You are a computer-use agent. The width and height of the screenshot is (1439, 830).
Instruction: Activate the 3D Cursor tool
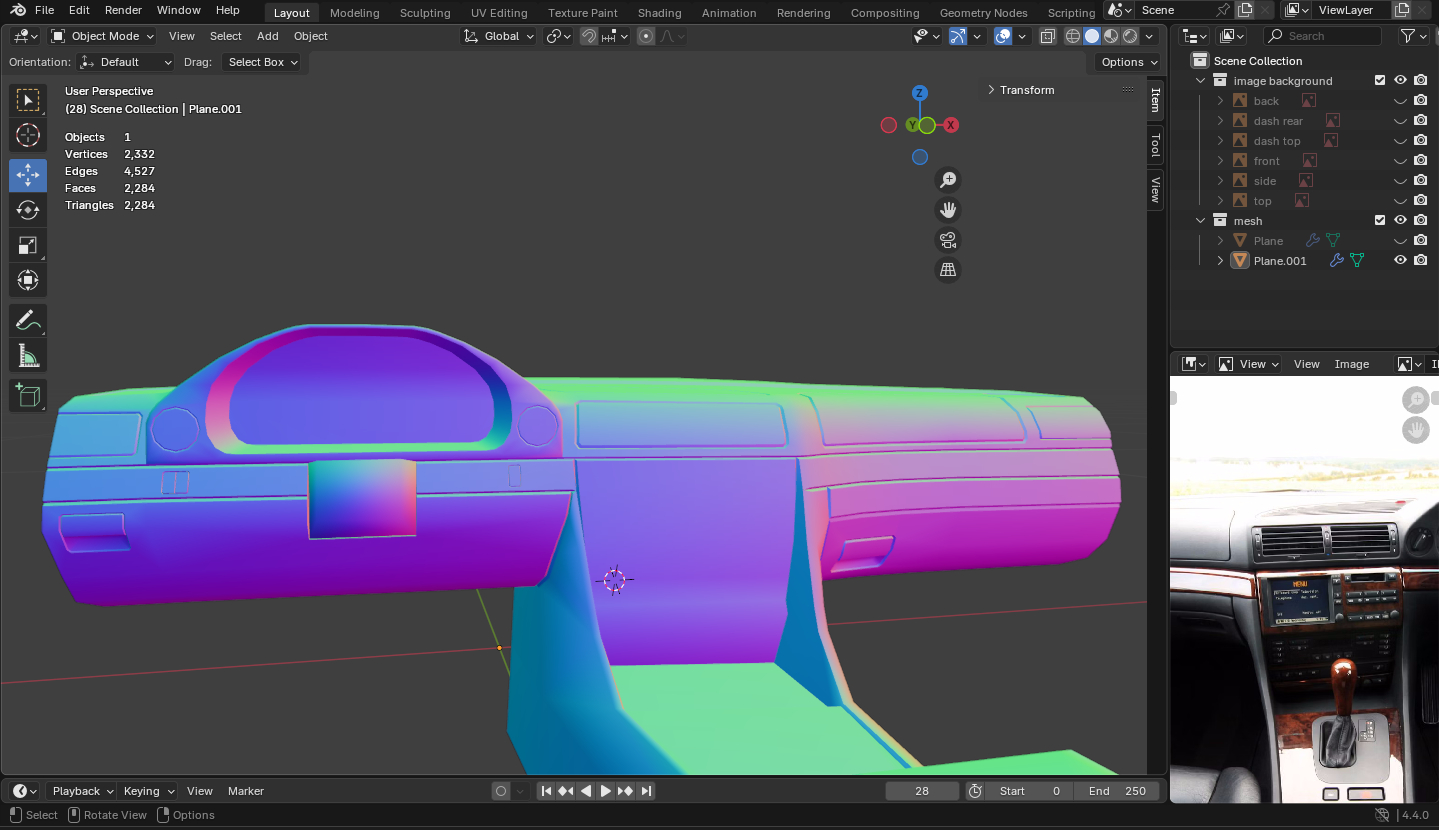[x=28, y=135]
